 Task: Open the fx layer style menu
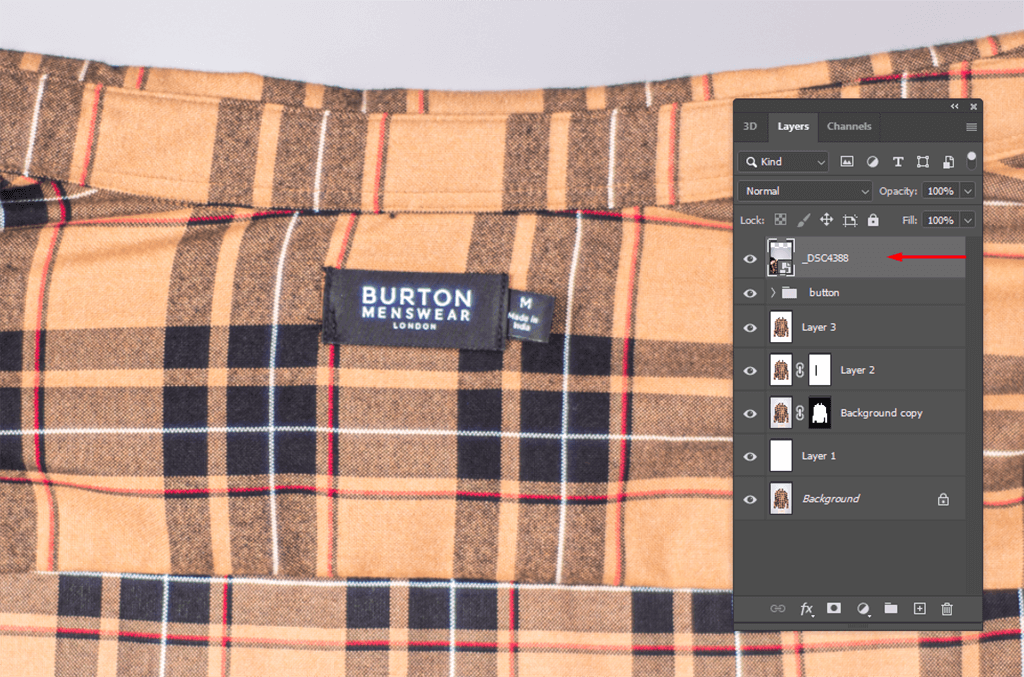point(807,608)
